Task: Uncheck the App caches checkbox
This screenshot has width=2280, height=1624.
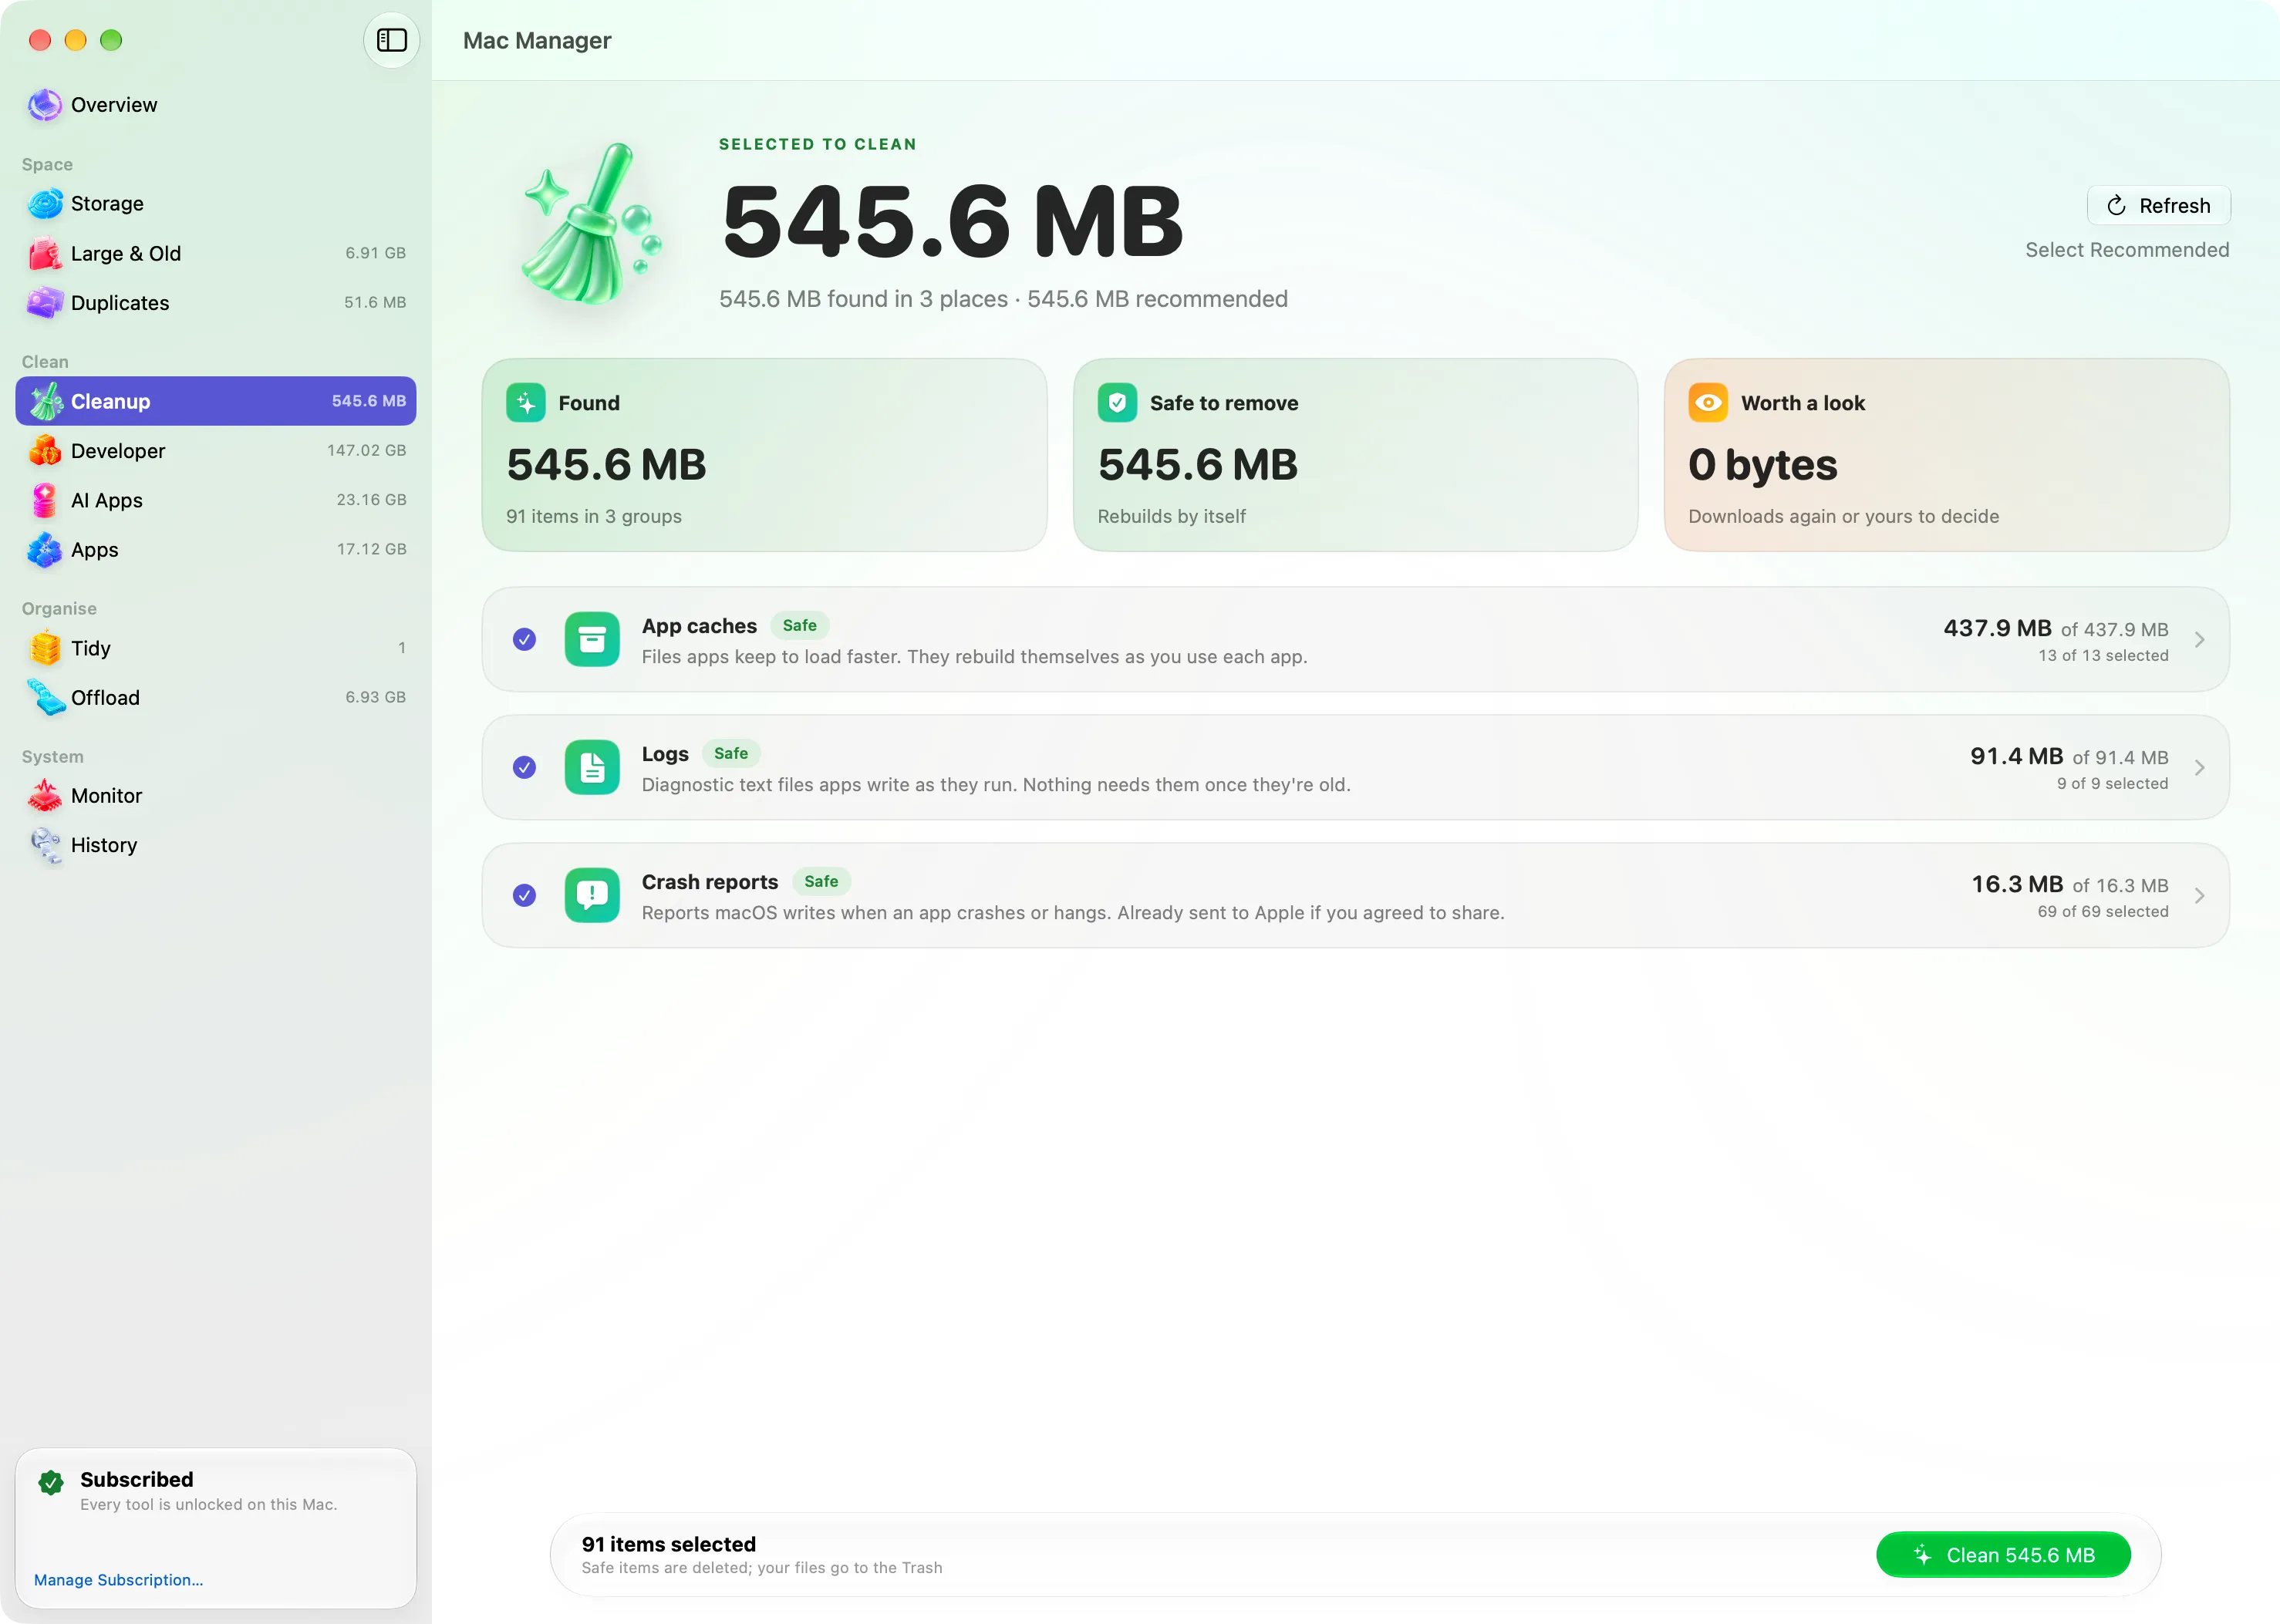Action: coord(524,640)
